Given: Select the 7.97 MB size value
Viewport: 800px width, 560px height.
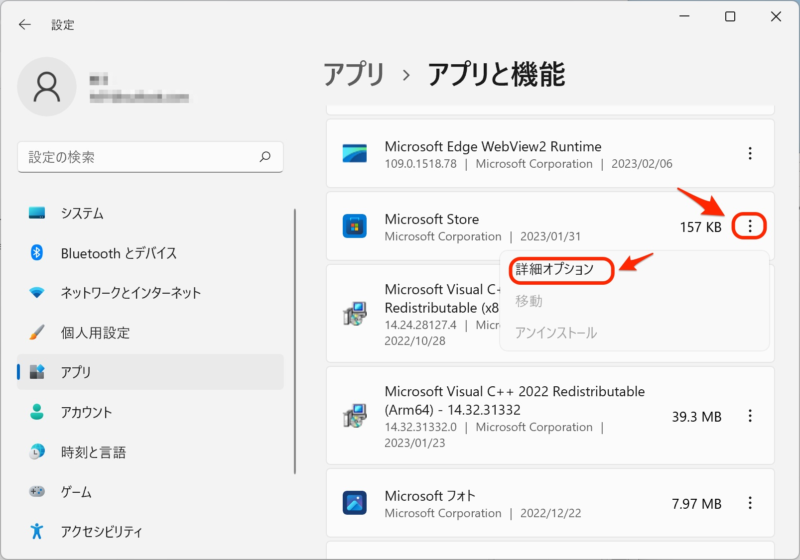Looking at the screenshot, I should coord(696,504).
